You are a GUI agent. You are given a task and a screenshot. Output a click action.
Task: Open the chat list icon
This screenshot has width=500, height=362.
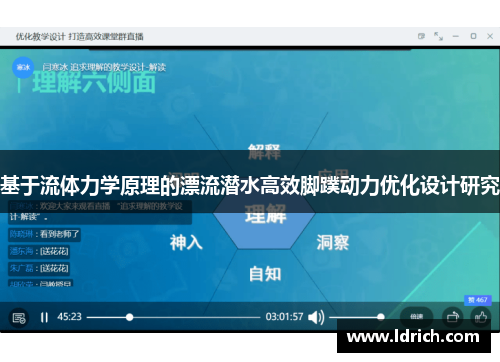(19, 318)
